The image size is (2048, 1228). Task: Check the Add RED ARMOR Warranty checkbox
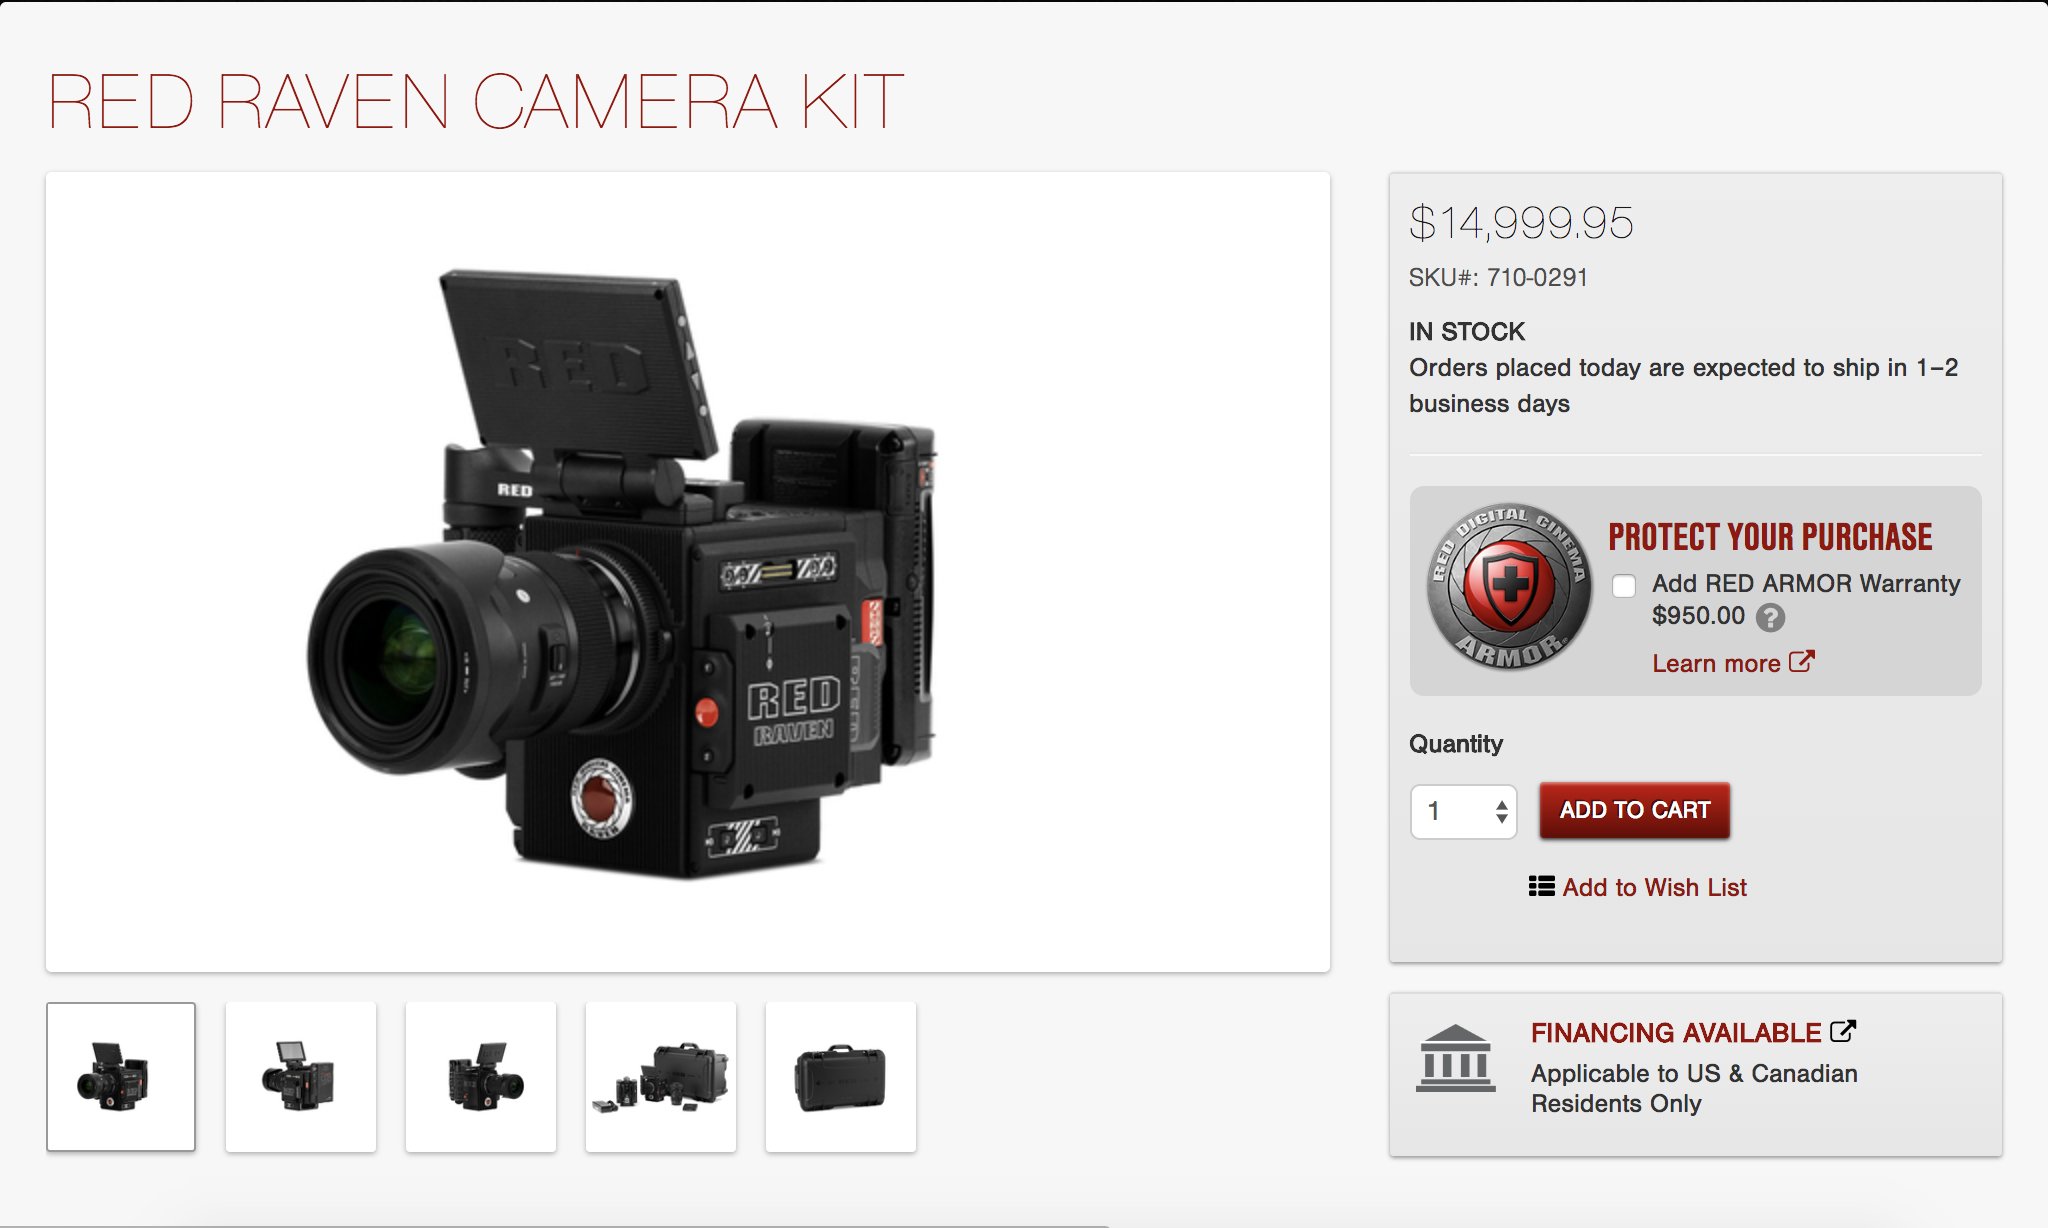click(1624, 586)
